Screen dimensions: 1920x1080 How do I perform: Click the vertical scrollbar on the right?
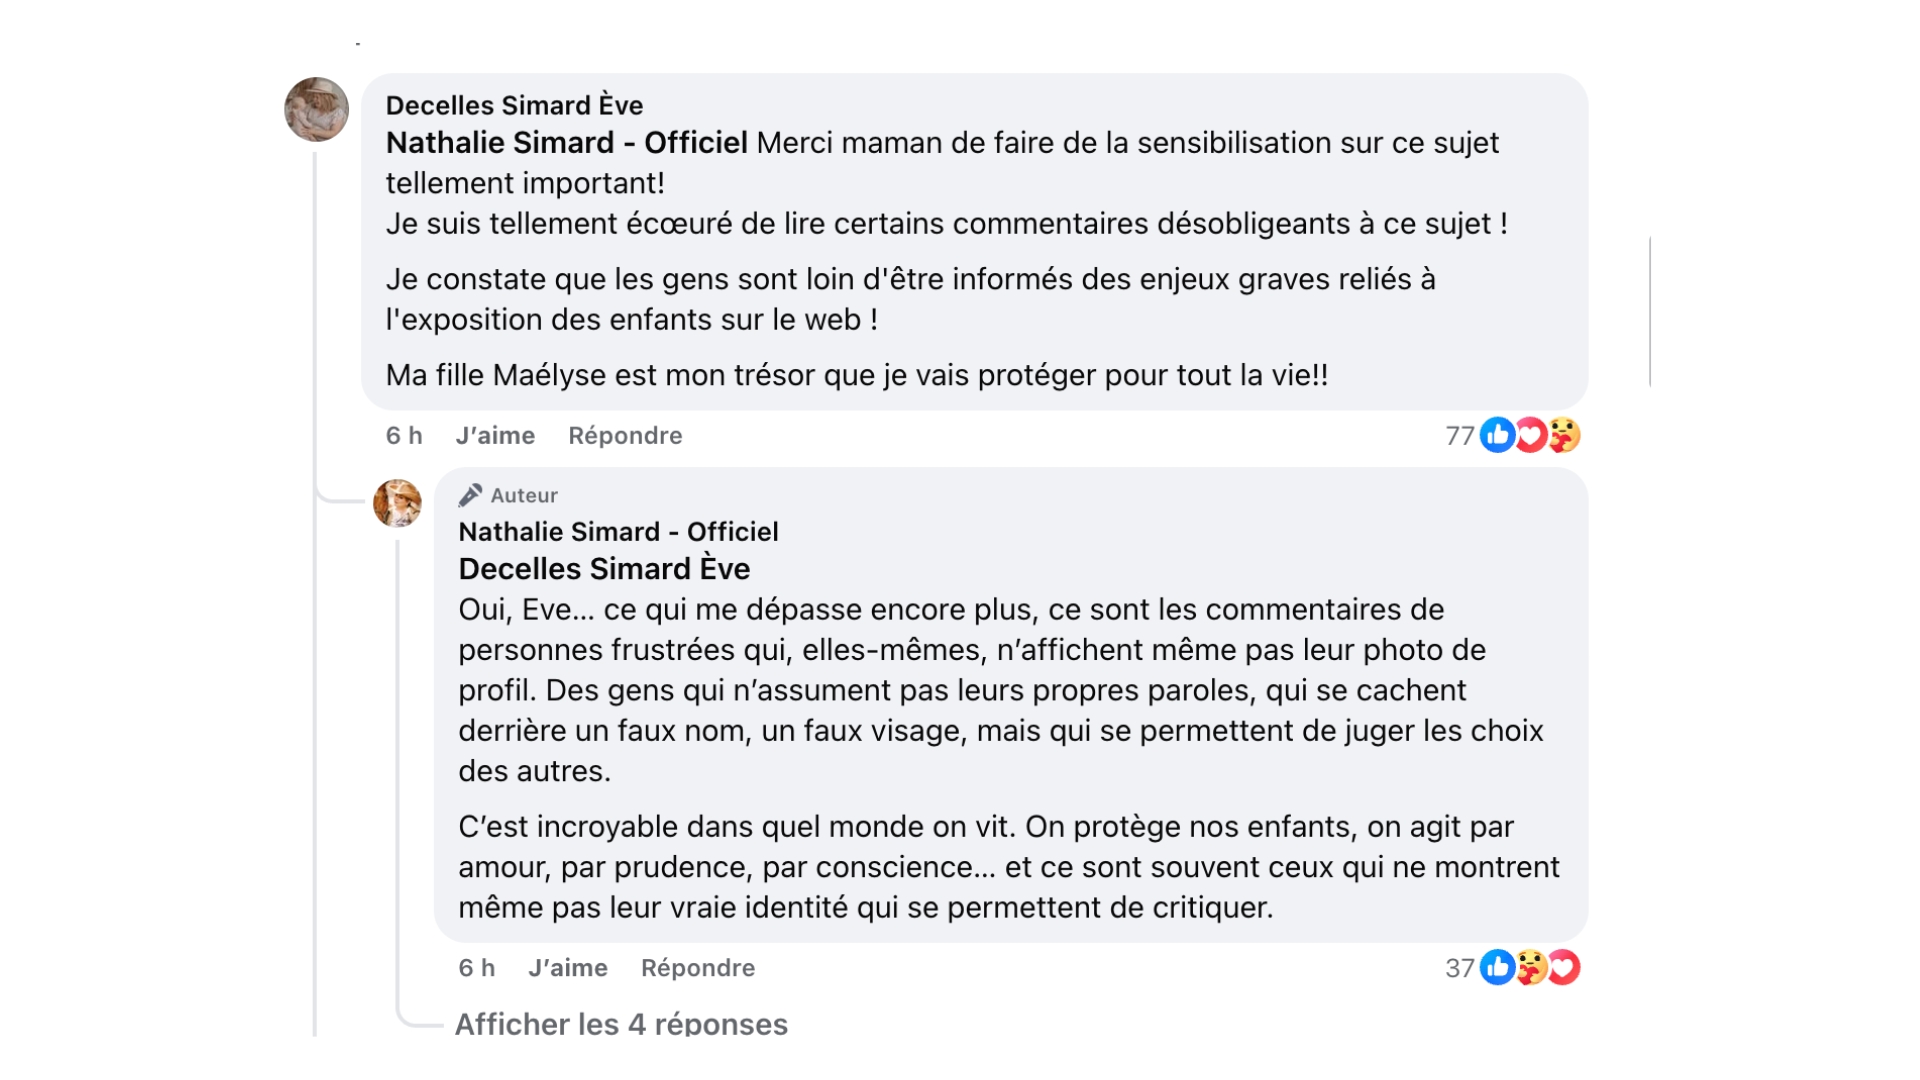[x=1650, y=311]
